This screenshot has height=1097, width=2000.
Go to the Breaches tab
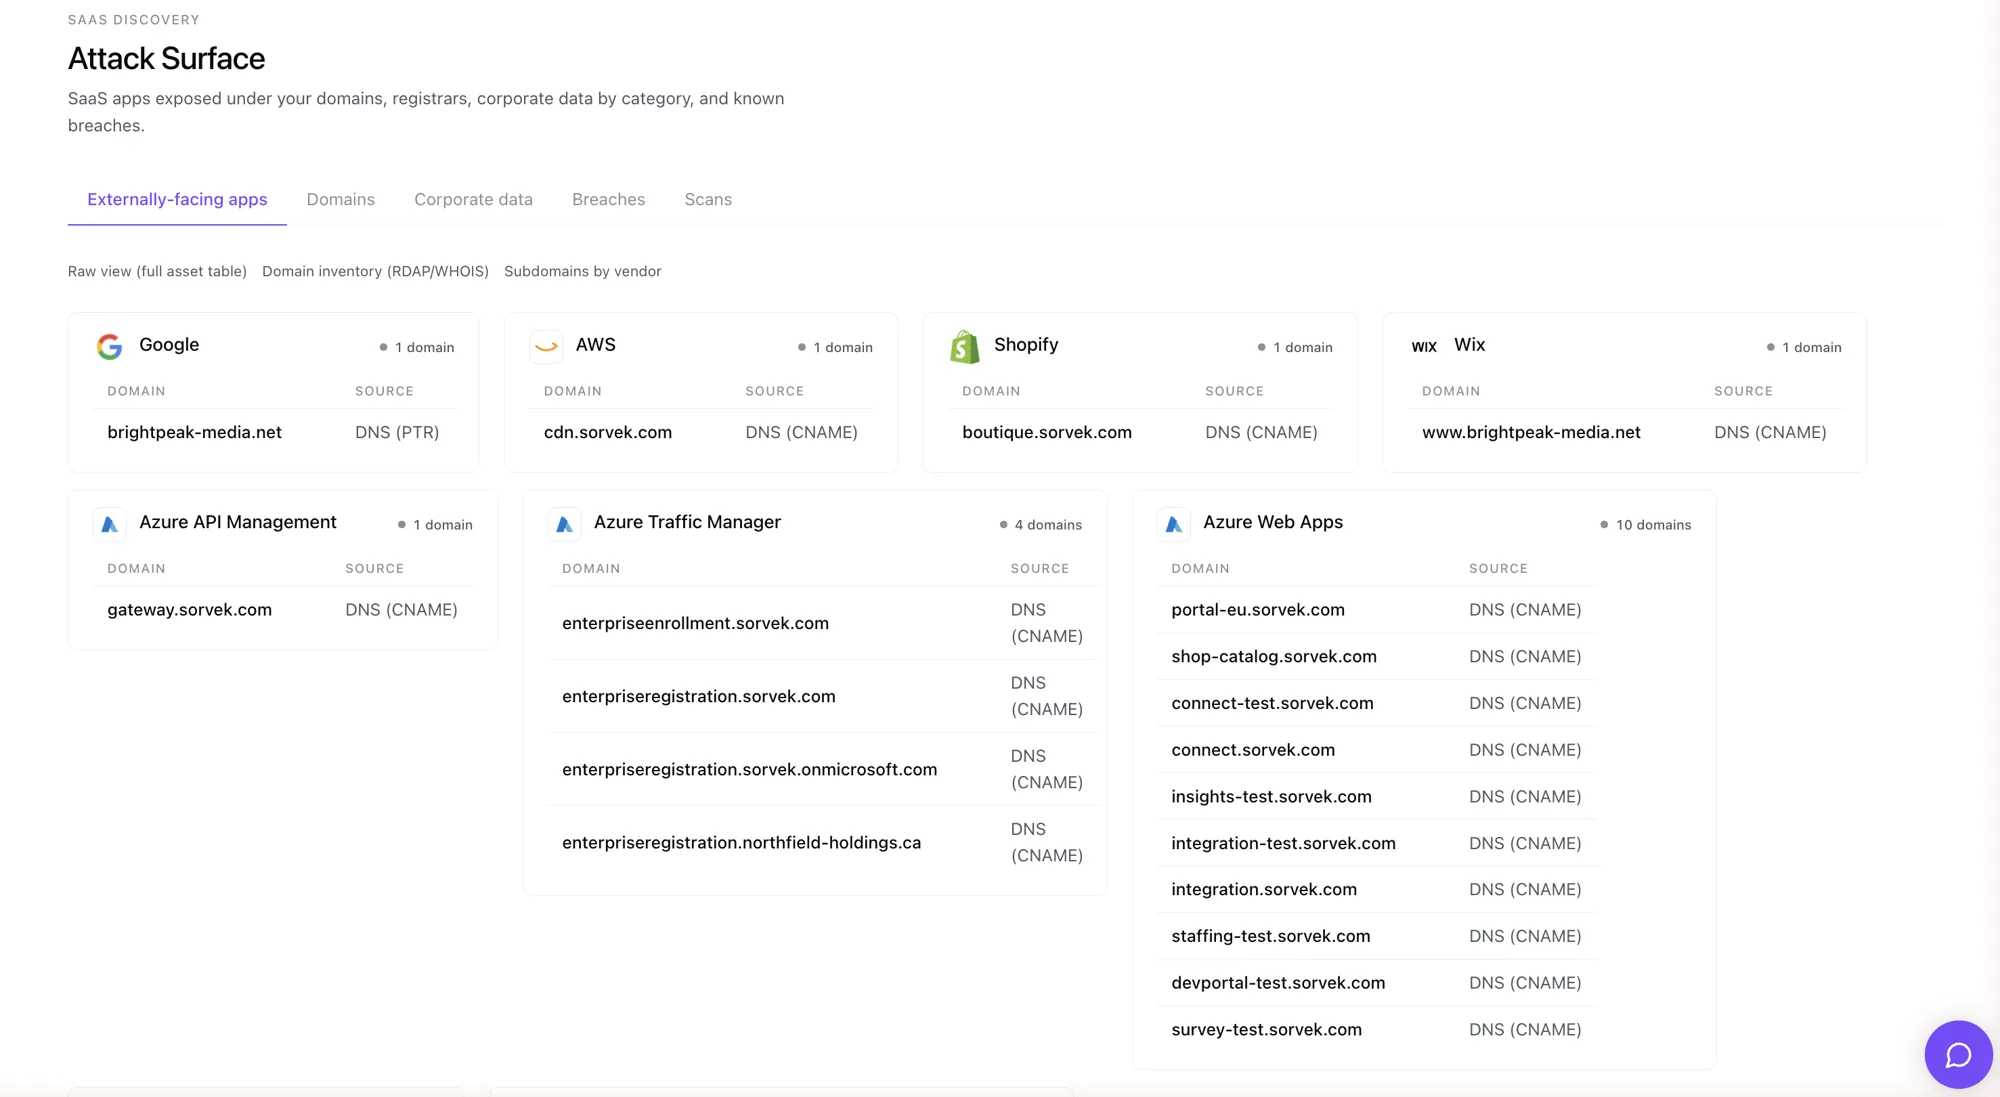608,199
